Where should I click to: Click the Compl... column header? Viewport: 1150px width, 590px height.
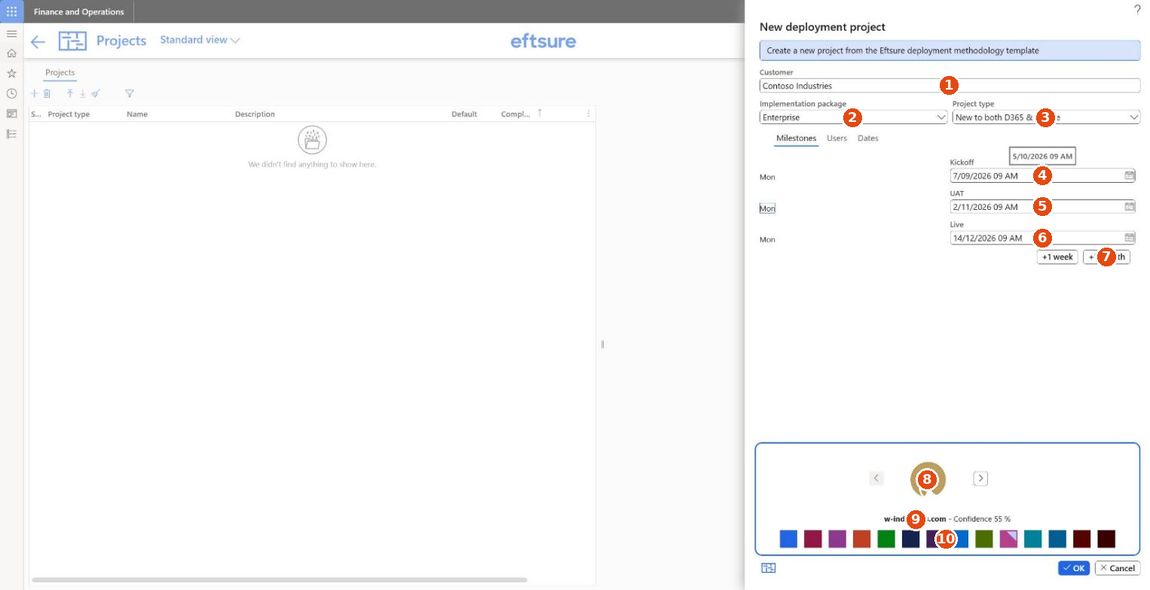(516, 114)
